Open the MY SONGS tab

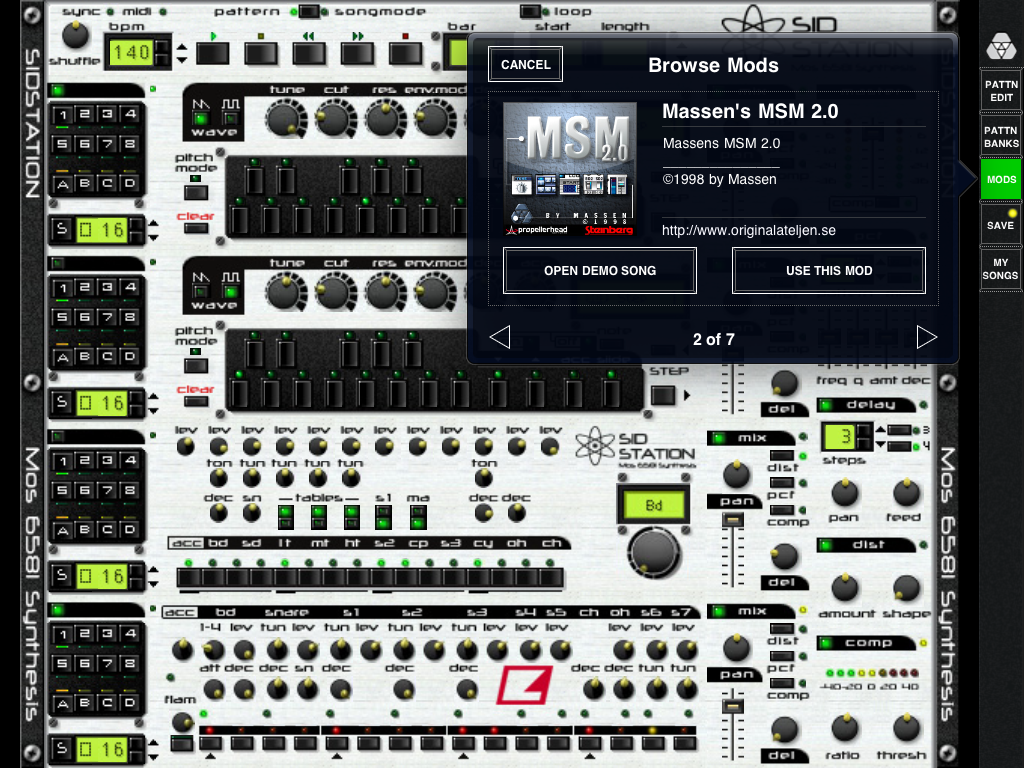click(x=1000, y=269)
